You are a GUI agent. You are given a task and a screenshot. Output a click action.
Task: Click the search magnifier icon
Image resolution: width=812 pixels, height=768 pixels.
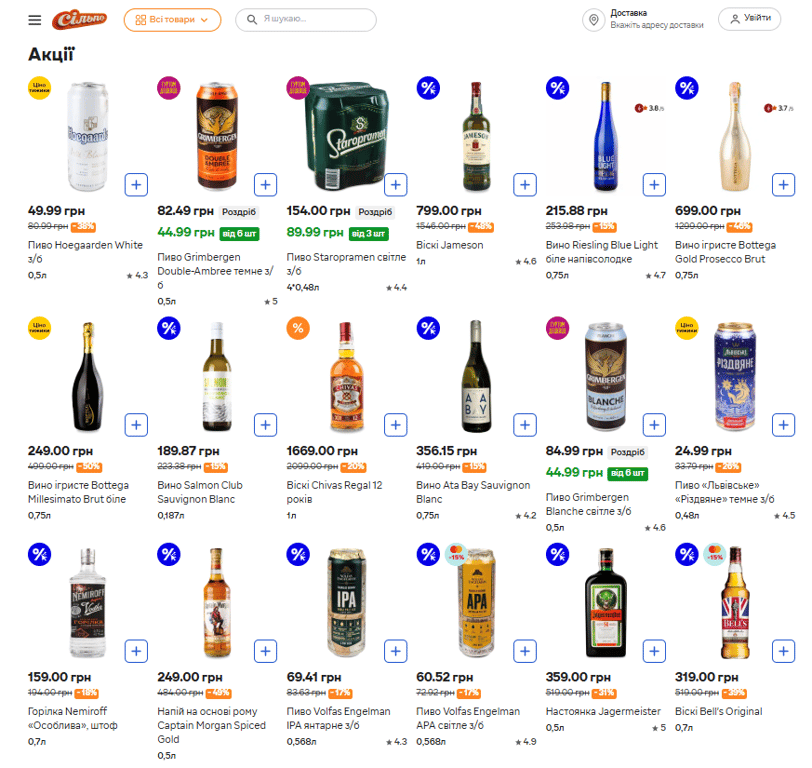pyautogui.click(x=250, y=19)
